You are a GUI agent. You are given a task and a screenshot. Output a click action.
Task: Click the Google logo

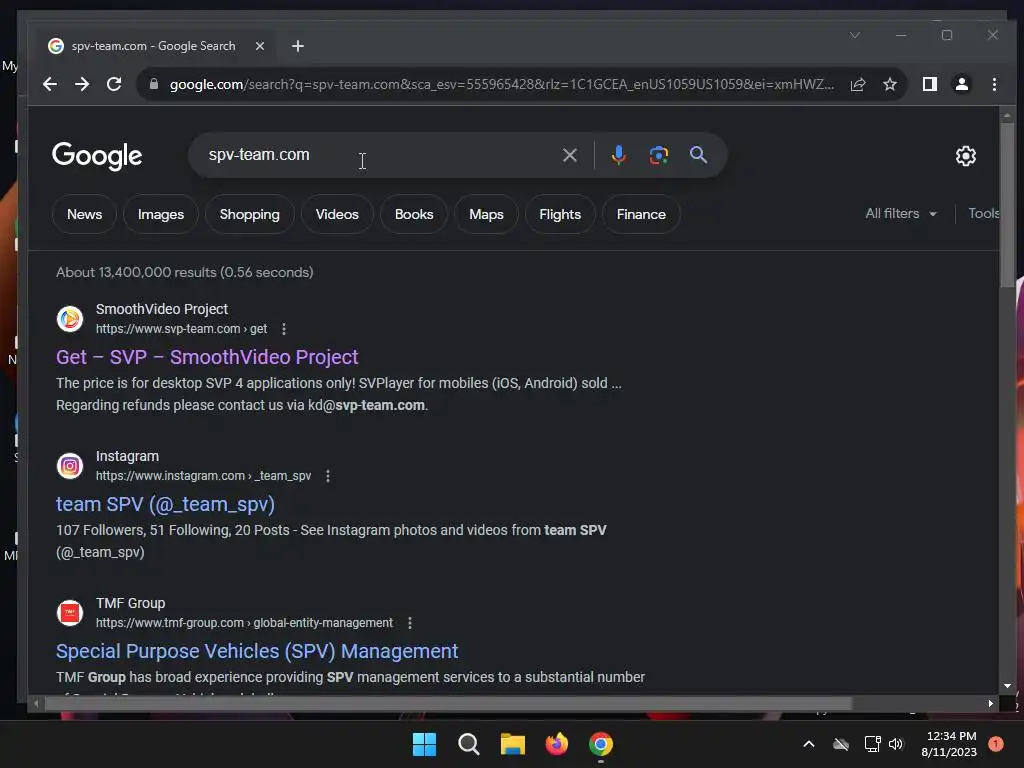tap(97, 156)
